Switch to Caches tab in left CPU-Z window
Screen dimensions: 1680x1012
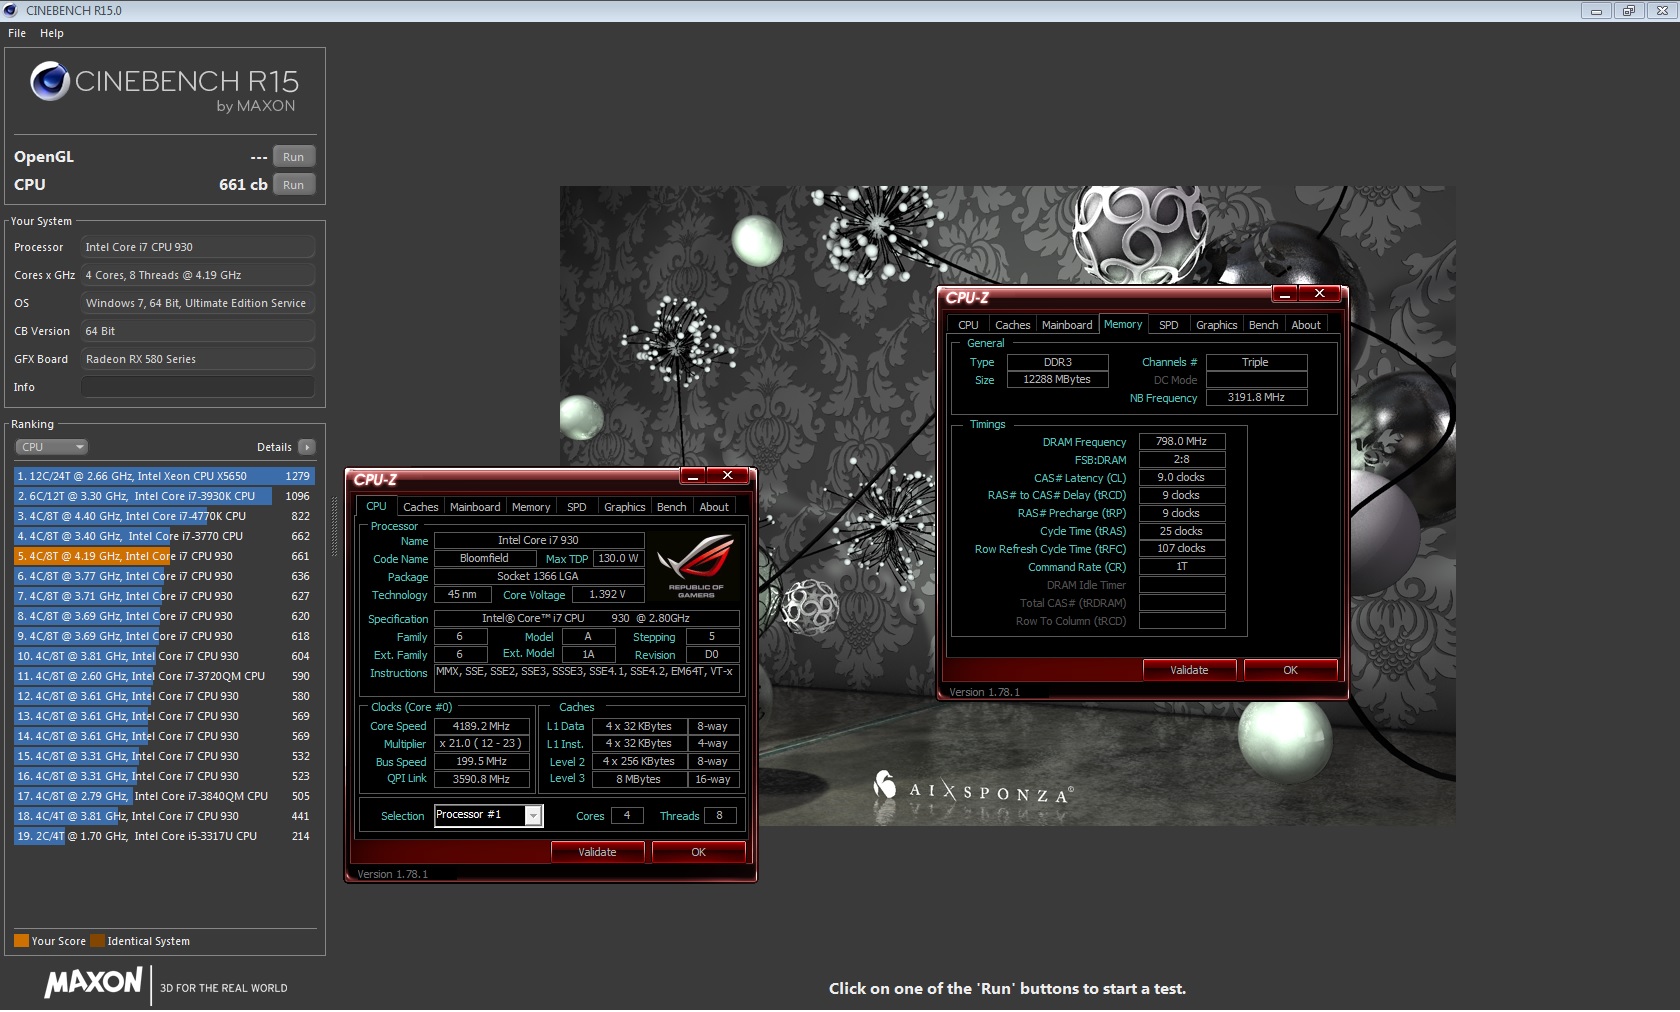point(420,507)
